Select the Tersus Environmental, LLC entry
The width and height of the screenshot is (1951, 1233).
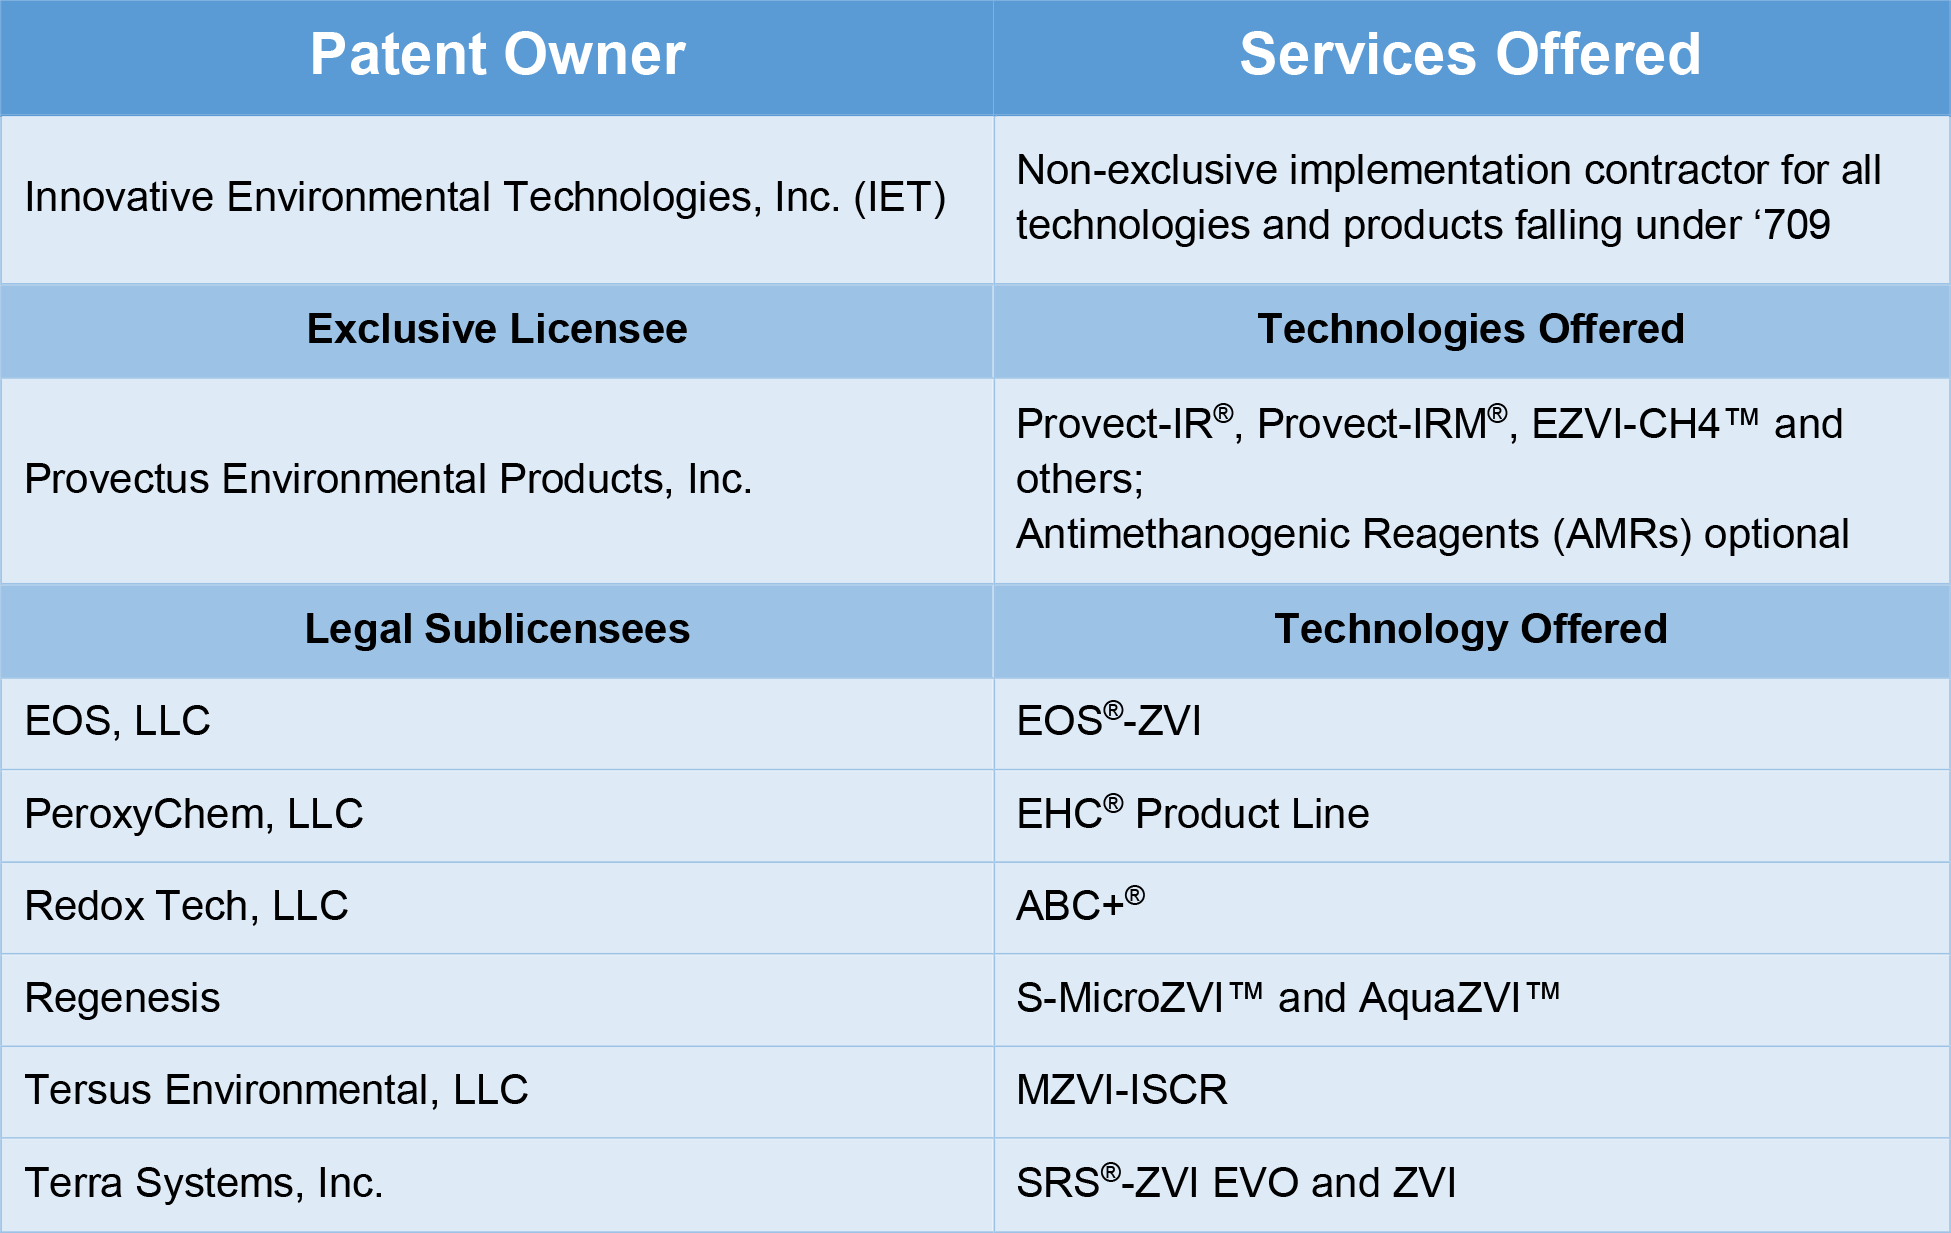pos(276,1090)
